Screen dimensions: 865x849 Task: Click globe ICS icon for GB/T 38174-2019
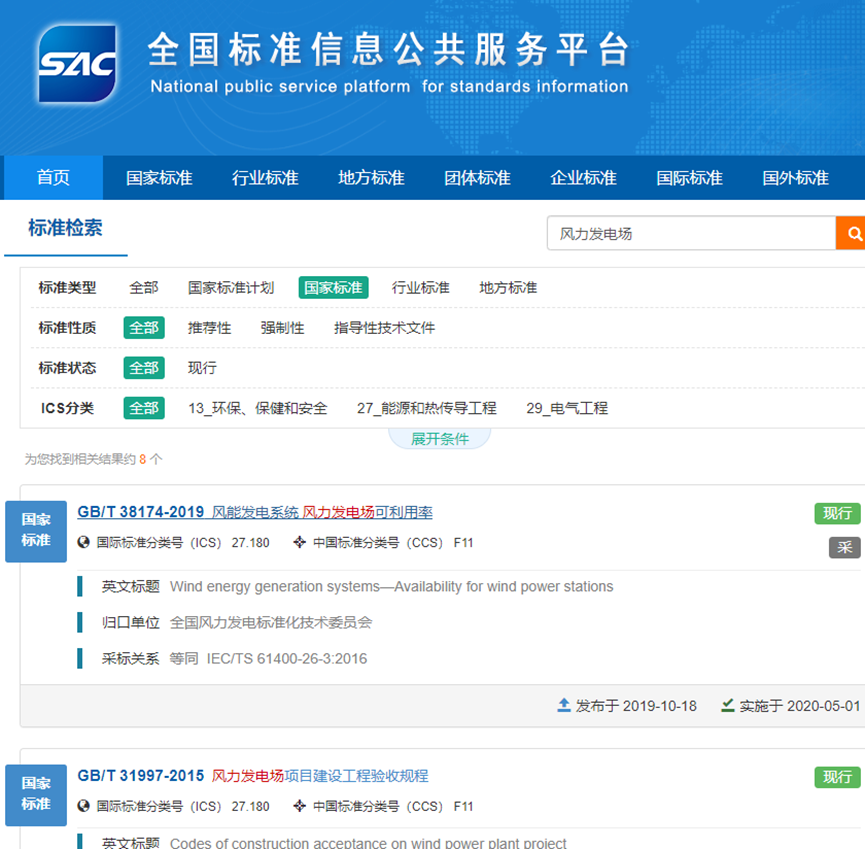pyautogui.click(x=83, y=542)
